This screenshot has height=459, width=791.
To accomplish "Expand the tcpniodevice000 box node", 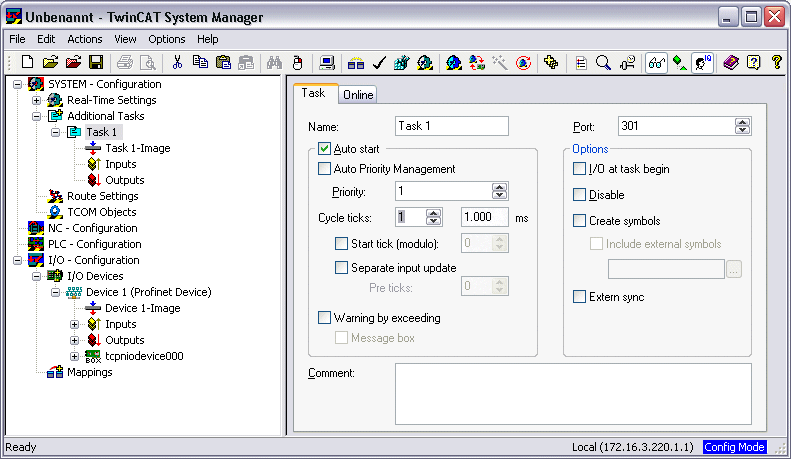I will [x=75, y=356].
